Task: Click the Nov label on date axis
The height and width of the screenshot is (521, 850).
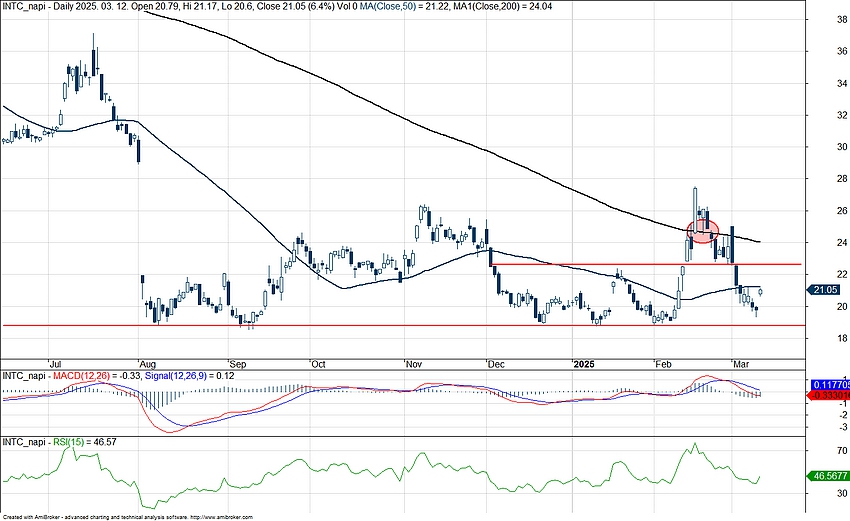Action: (x=414, y=364)
